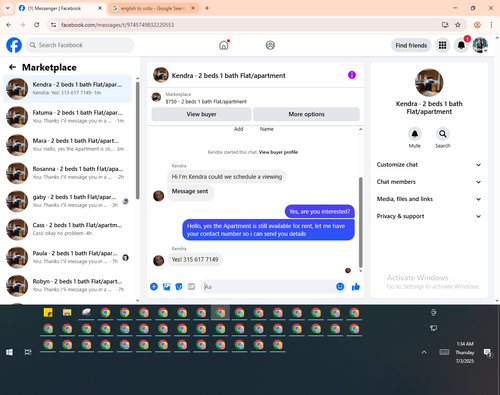Click the conversation list scrollbar
Image resolution: width=500 pixels, height=395 pixels.
pos(138,140)
